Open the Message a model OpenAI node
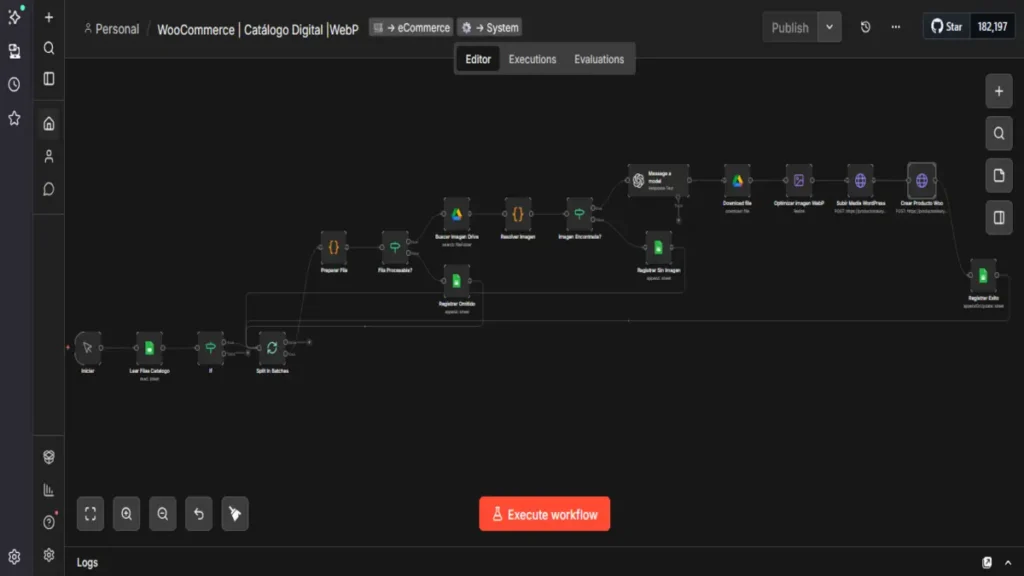 click(658, 178)
